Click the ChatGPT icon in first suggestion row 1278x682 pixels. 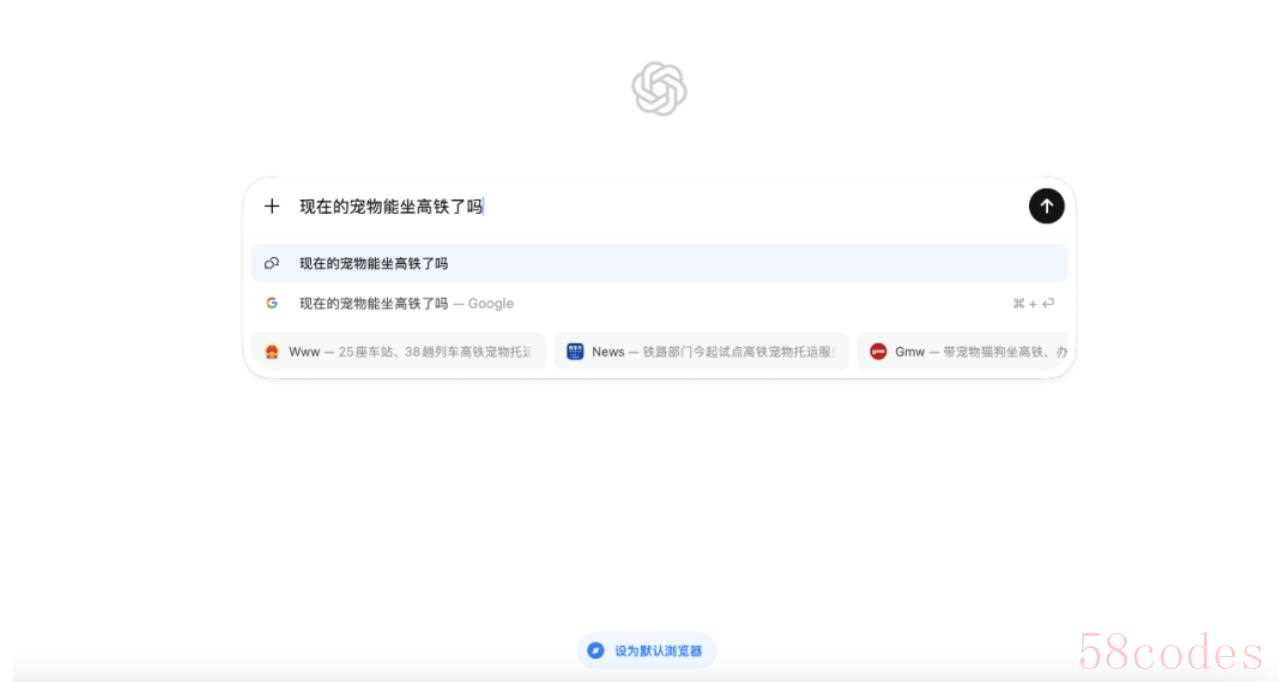pos(271,263)
